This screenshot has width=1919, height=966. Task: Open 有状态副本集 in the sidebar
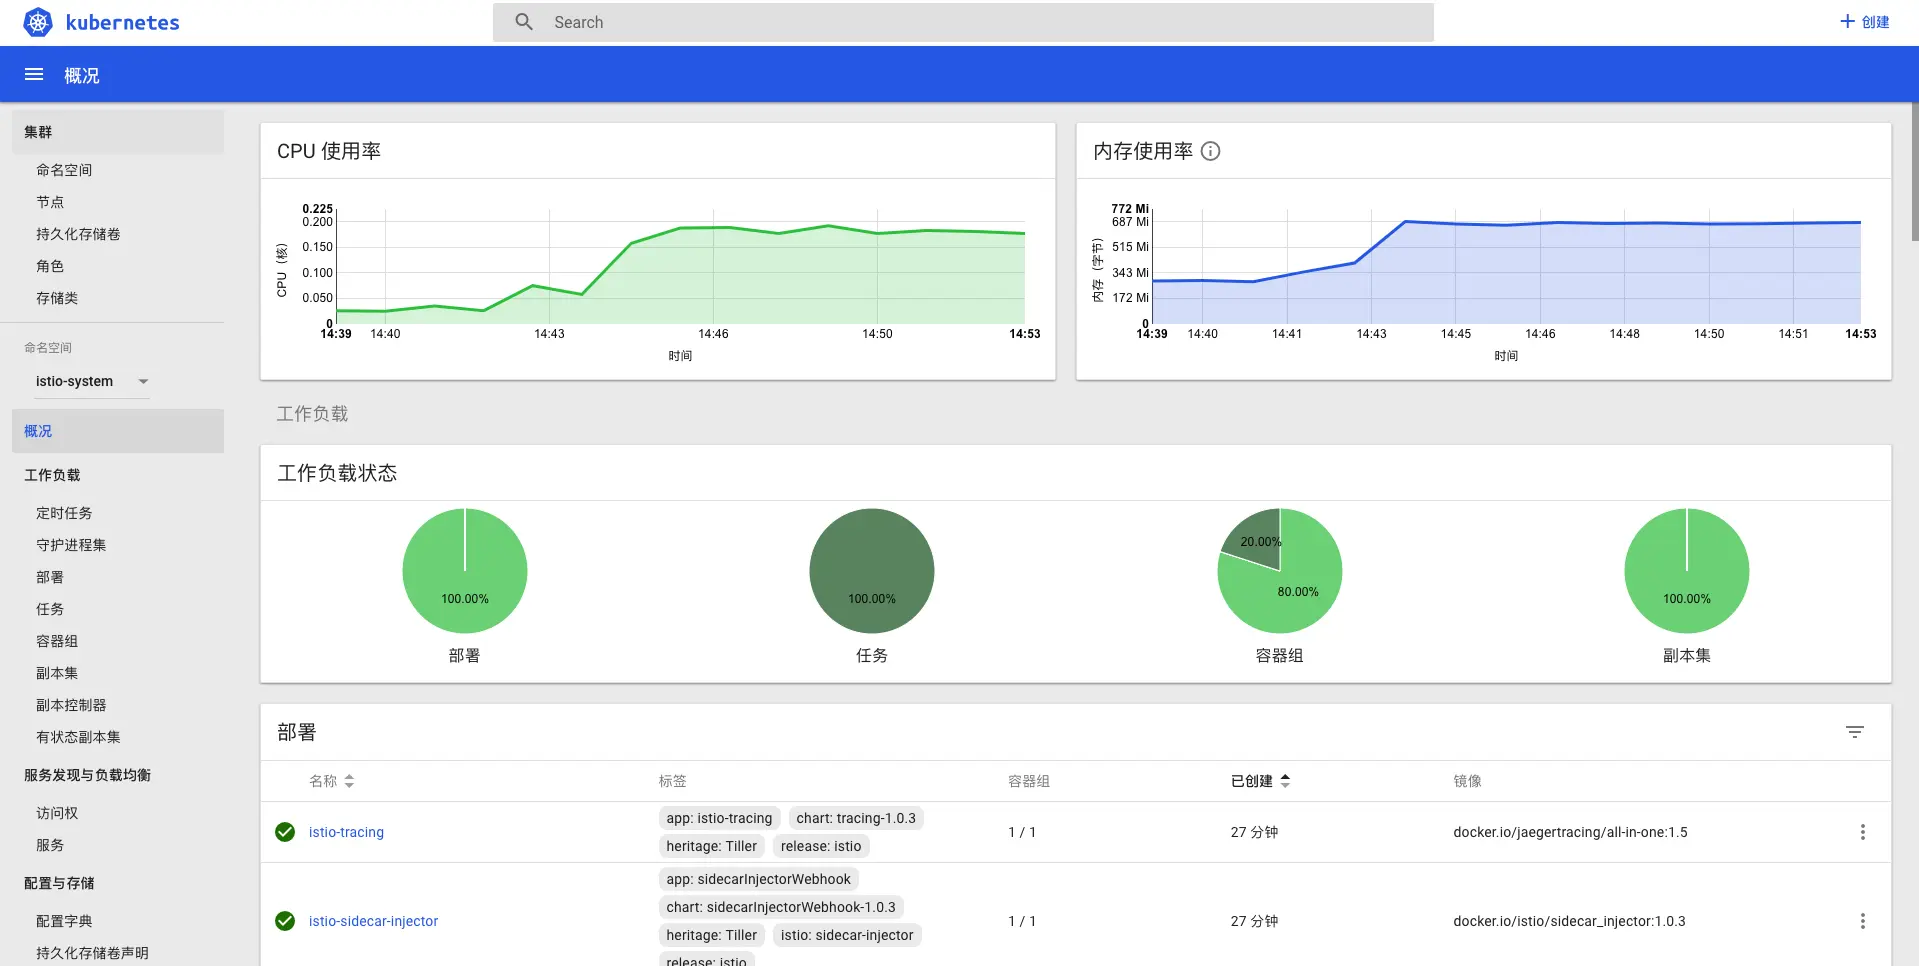point(78,737)
